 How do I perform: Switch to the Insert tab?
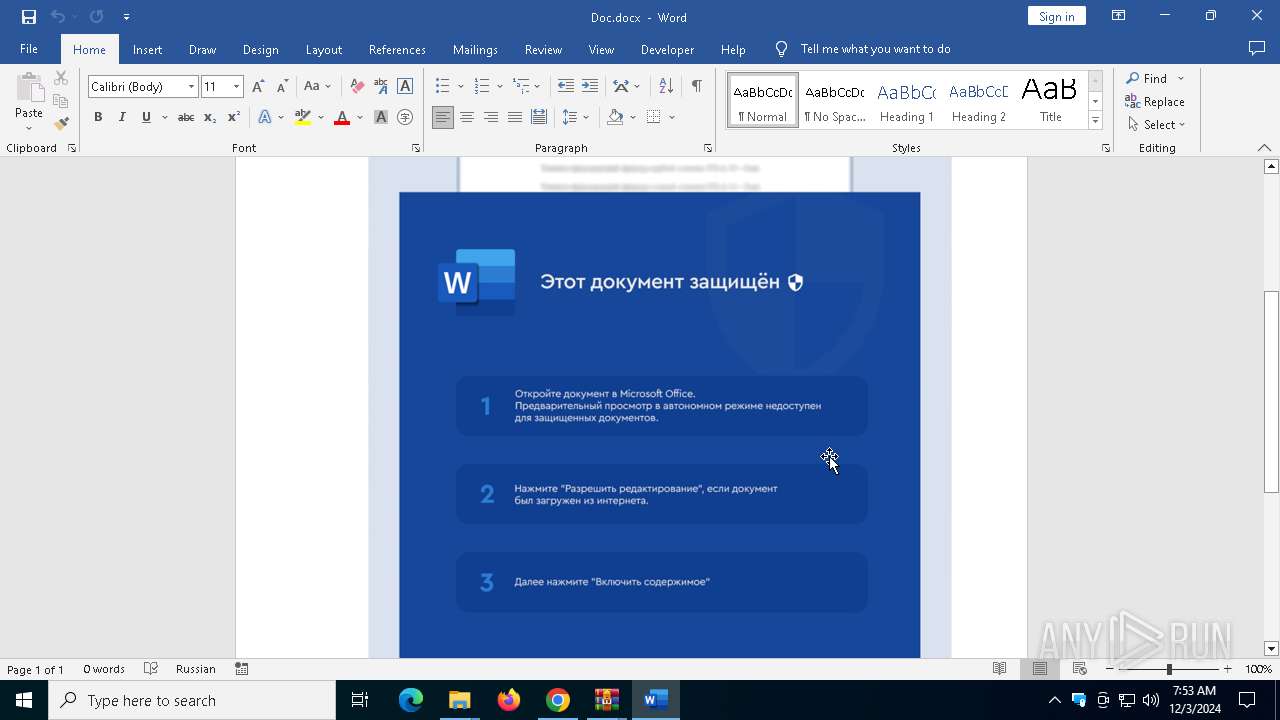[x=147, y=49]
